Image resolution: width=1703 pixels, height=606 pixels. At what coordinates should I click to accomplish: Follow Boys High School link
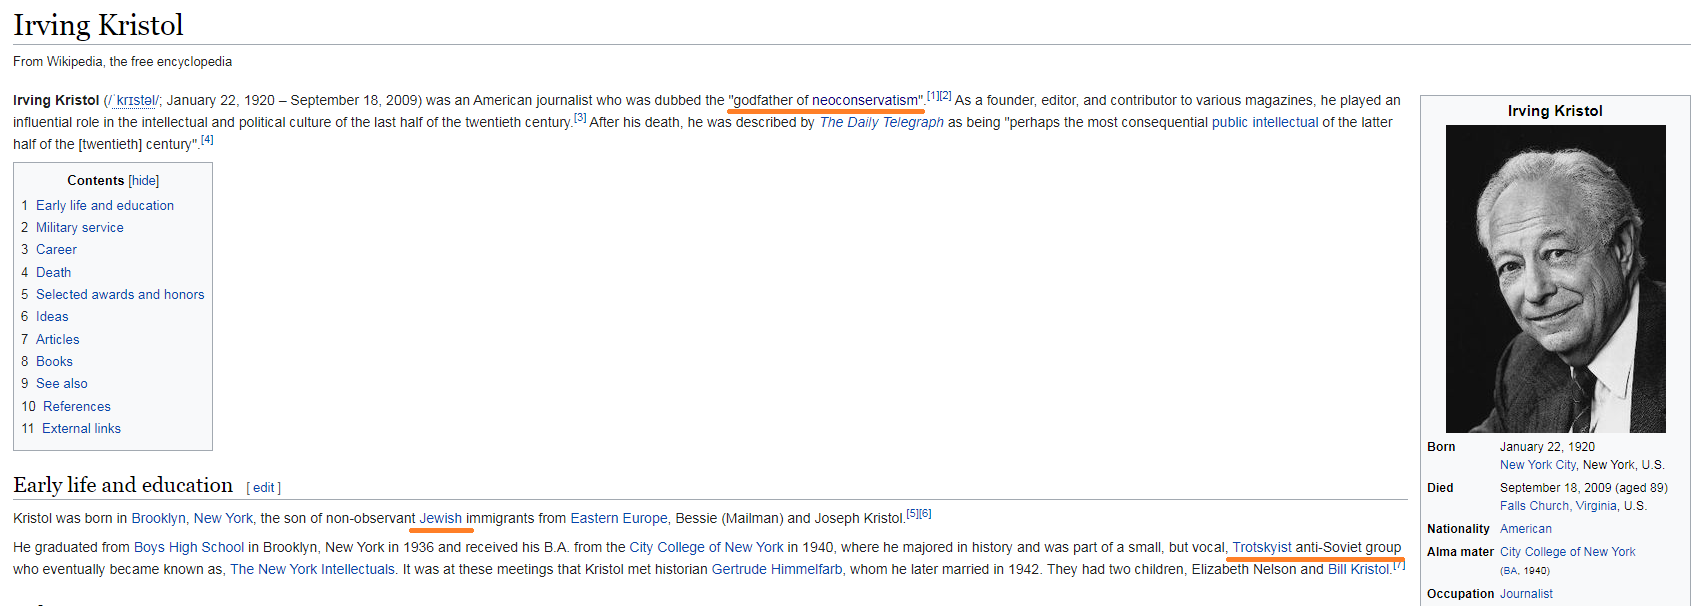pos(189,547)
